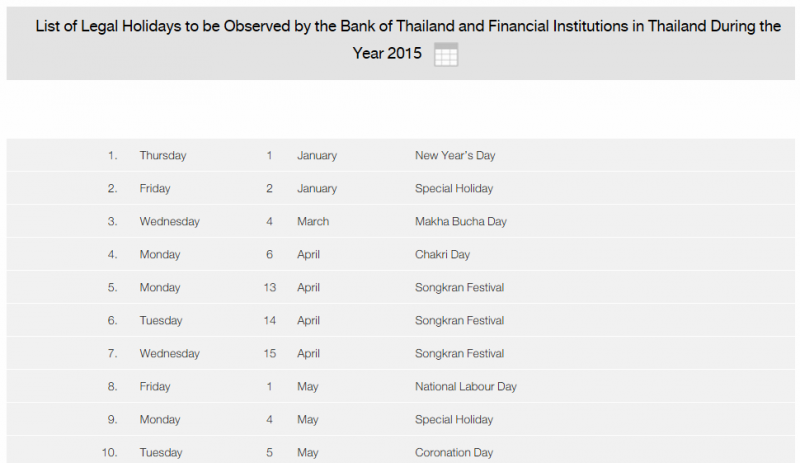Click the National Labour Day entry

pyautogui.click(x=465, y=386)
